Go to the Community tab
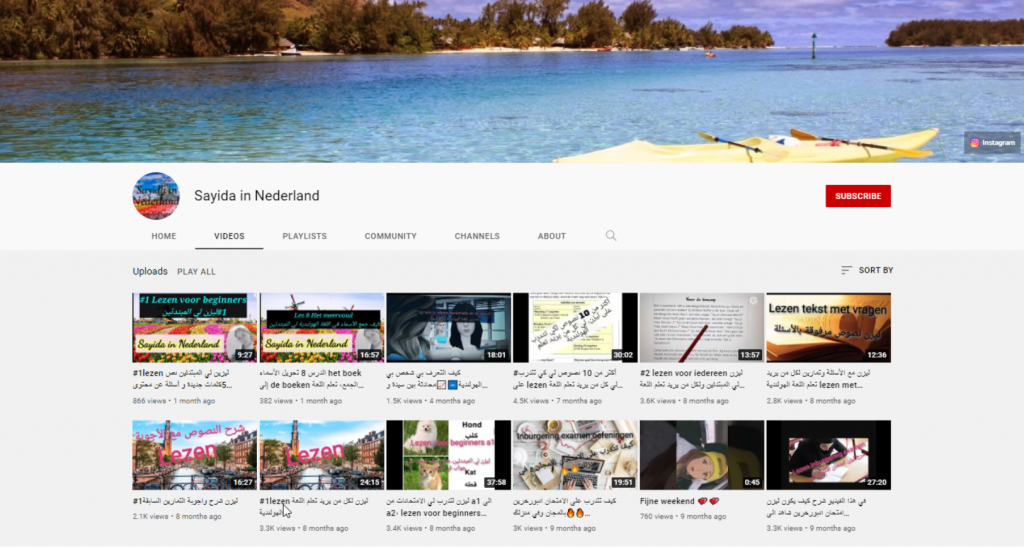 [x=390, y=236]
